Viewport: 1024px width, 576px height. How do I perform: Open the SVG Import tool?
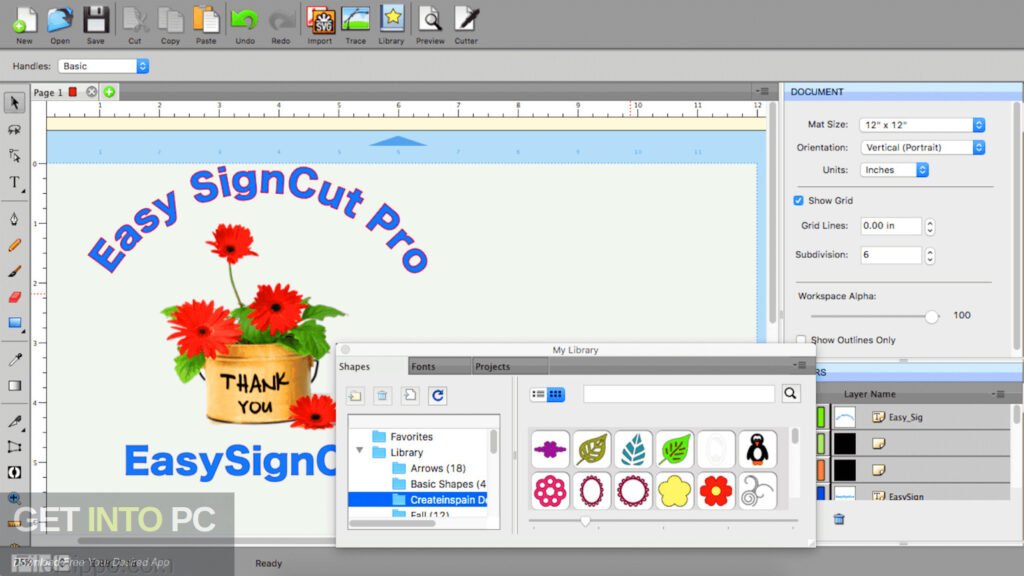tap(320, 22)
